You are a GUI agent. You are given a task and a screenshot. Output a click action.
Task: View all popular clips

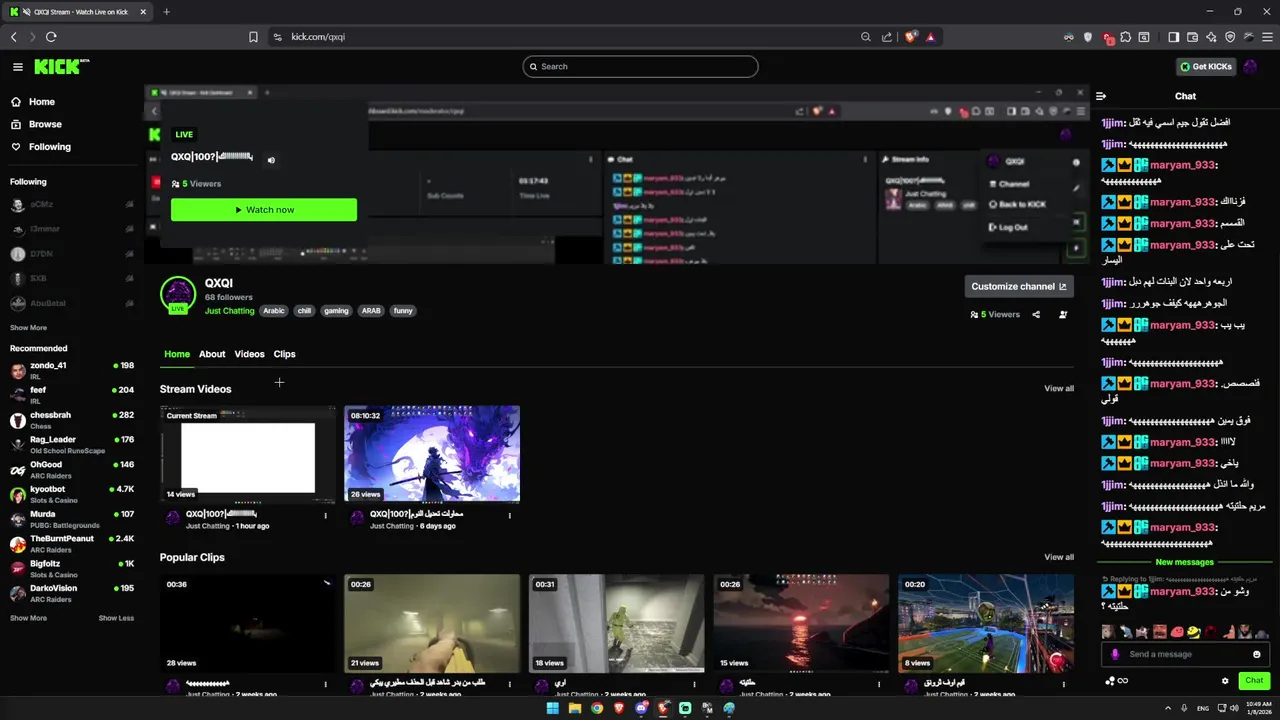click(x=1059, y=557)
